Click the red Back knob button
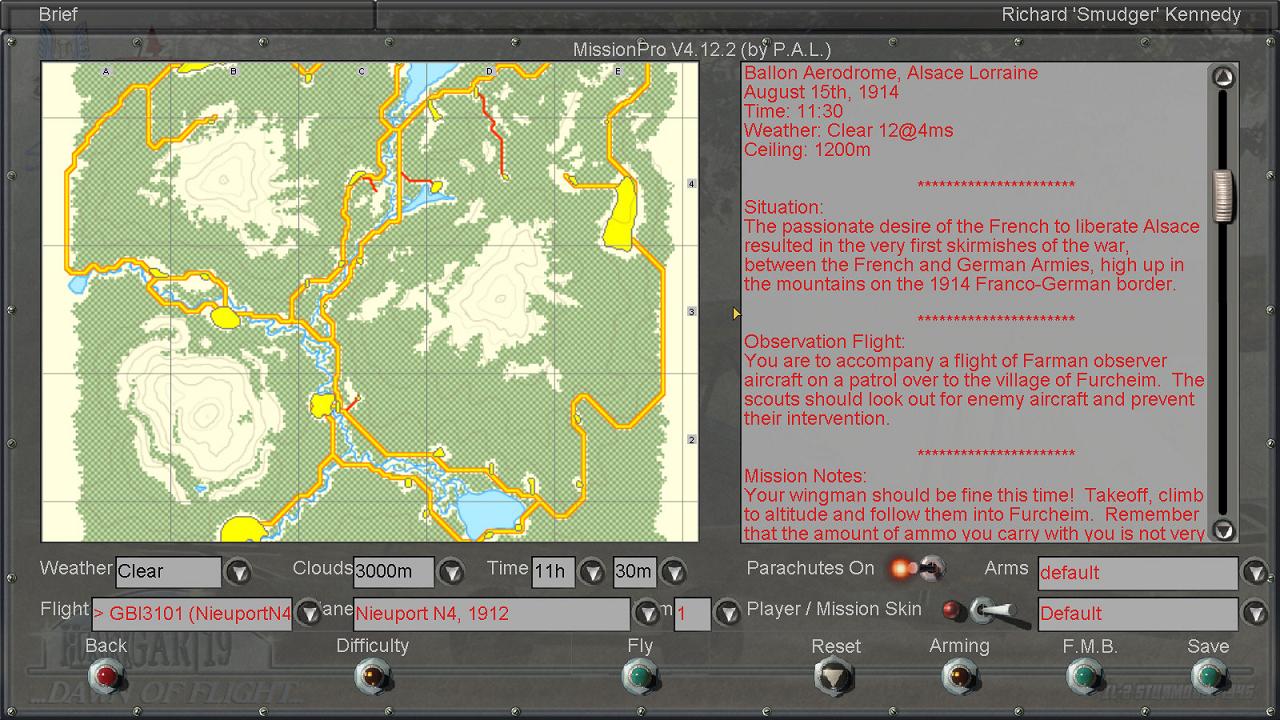Viewport: 1280px width, 720px height. click(106, 677)
